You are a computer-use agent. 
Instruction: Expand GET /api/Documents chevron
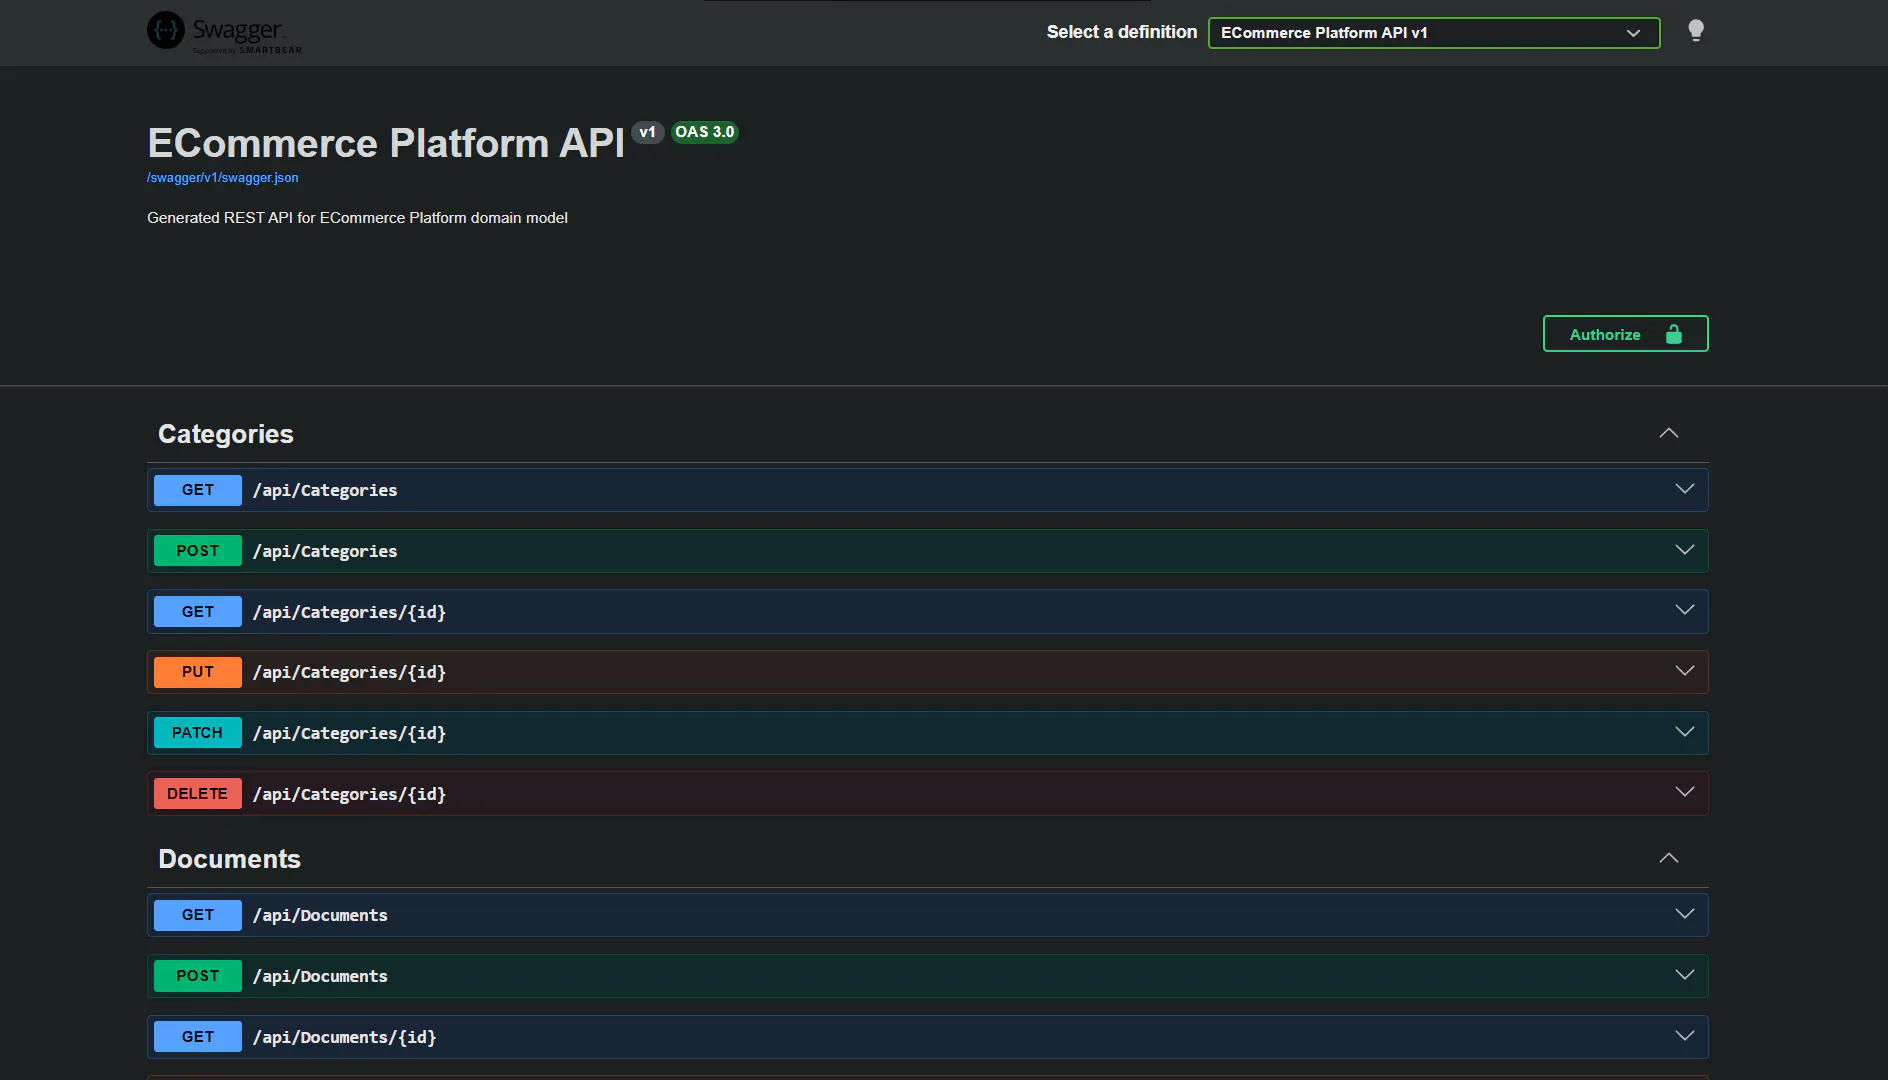1684,914
